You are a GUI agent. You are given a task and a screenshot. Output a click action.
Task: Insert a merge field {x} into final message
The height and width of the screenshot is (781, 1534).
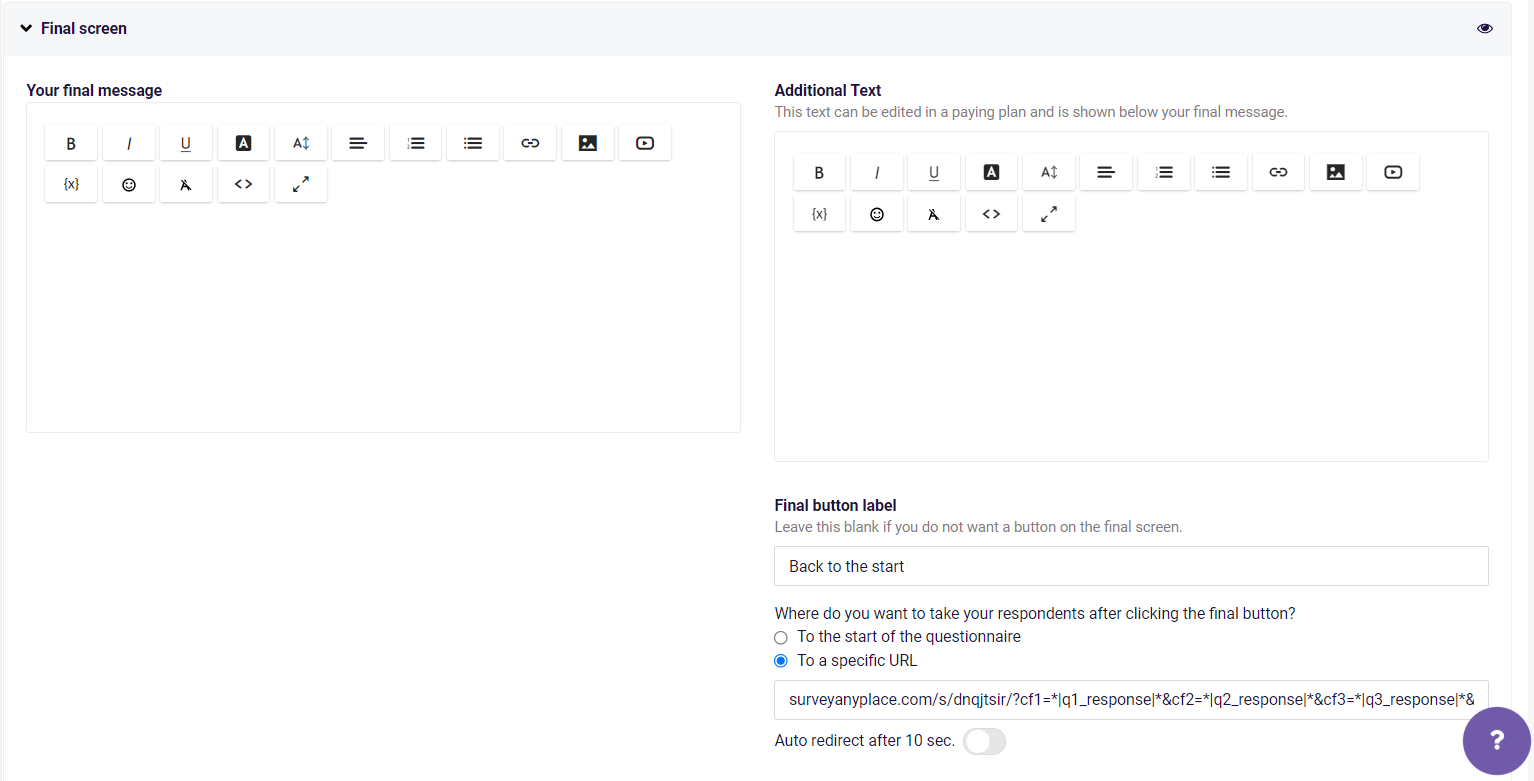[x=70, y=183]
